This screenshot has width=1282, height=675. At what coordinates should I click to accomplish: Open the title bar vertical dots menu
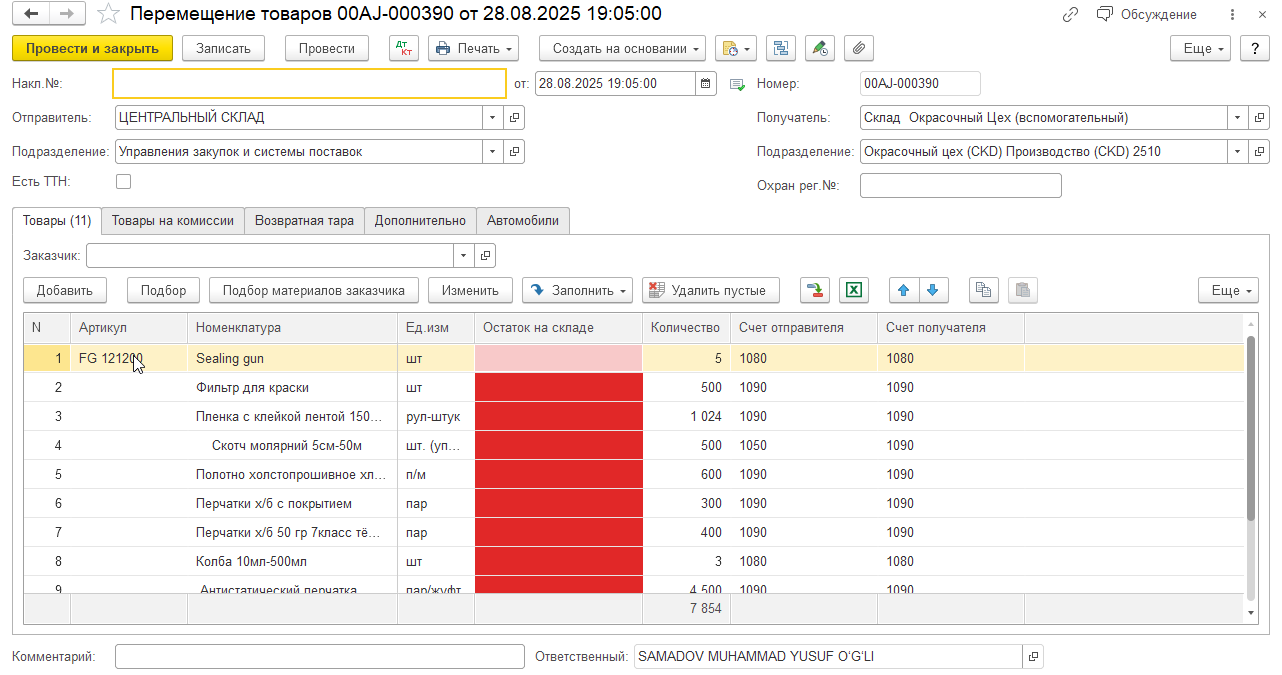tap(1232, 14)
